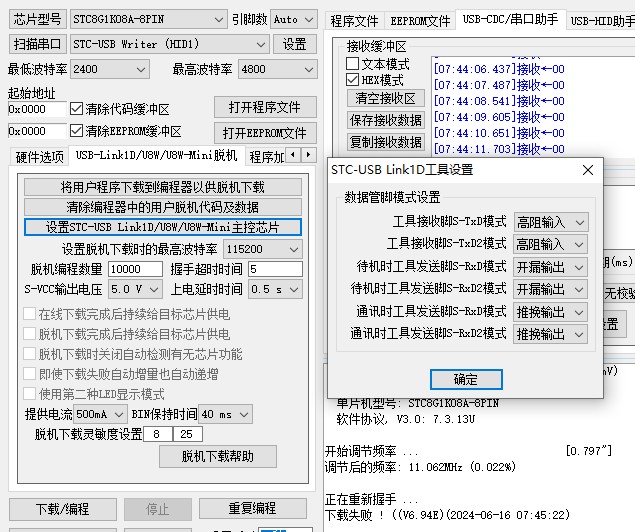Open the STC8G1K08A-8PIN chip model dropdown

148,19
